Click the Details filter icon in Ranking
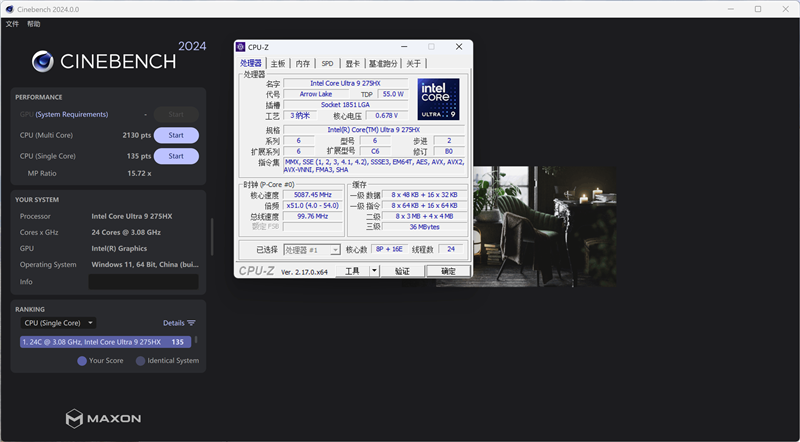800x442 pixels. pos(191,323)
